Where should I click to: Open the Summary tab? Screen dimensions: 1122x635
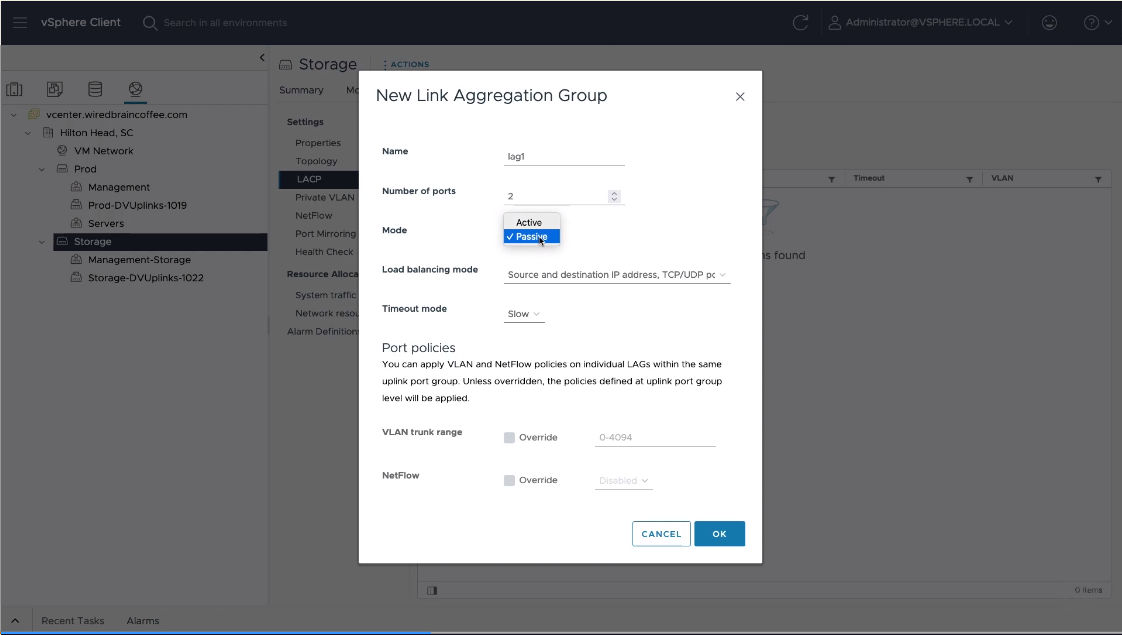301,90
